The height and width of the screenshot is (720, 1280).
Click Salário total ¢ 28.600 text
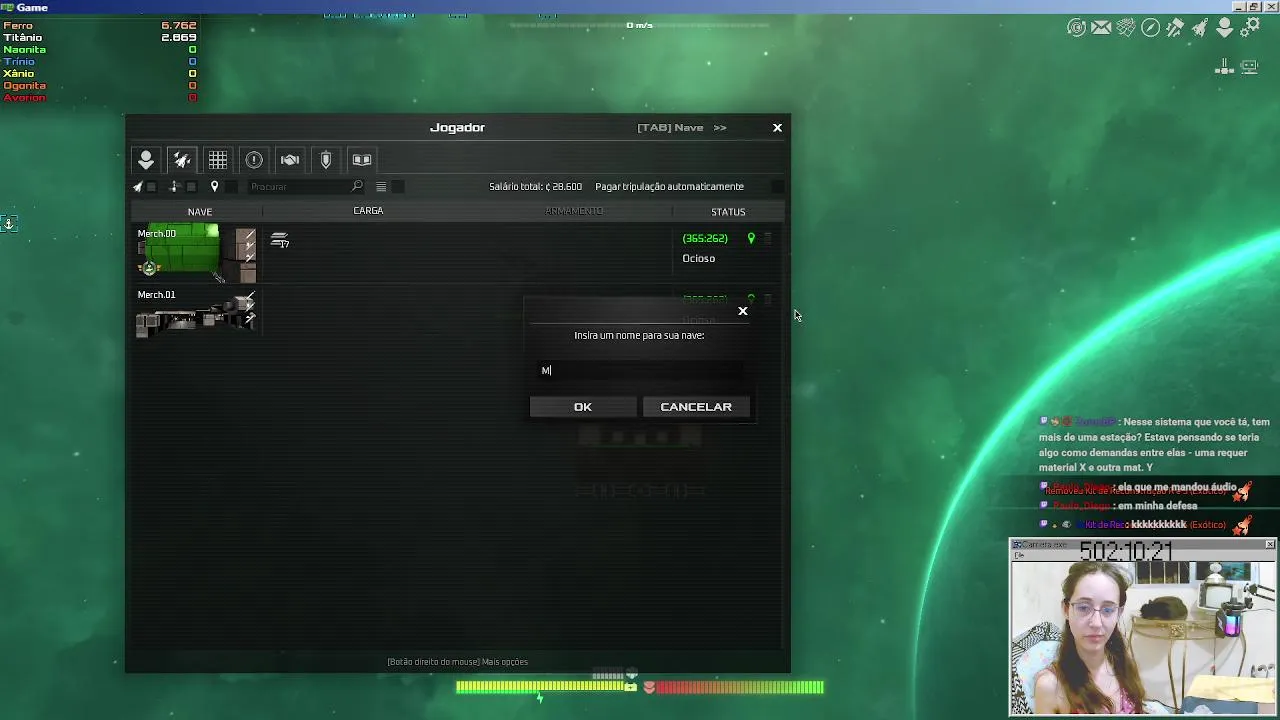point(535,187)
